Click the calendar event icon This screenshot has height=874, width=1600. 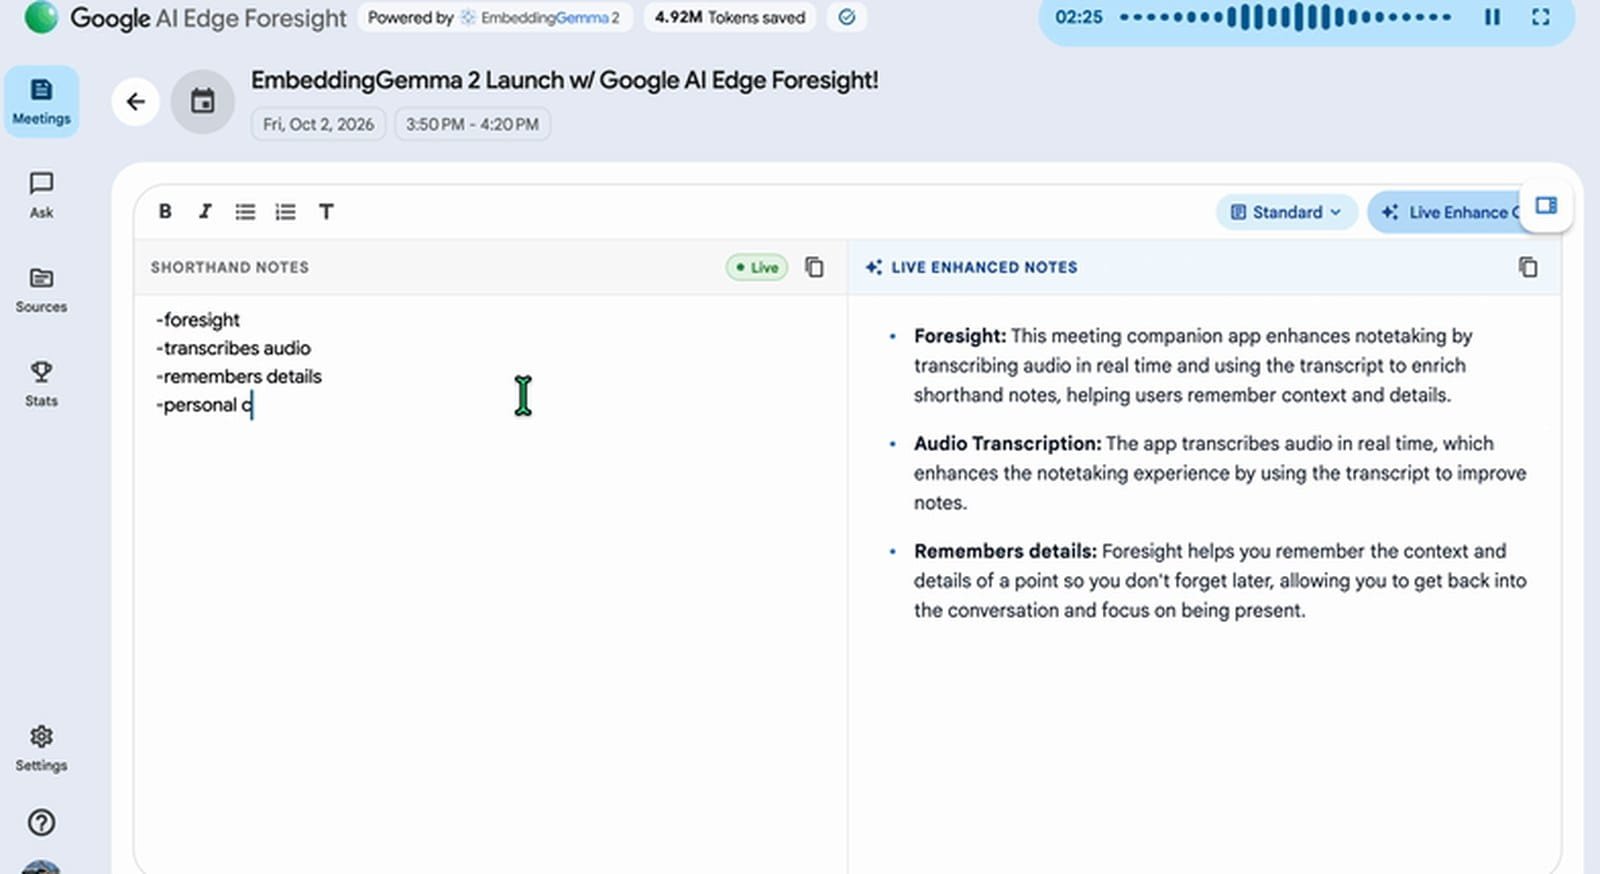[203, 101]
